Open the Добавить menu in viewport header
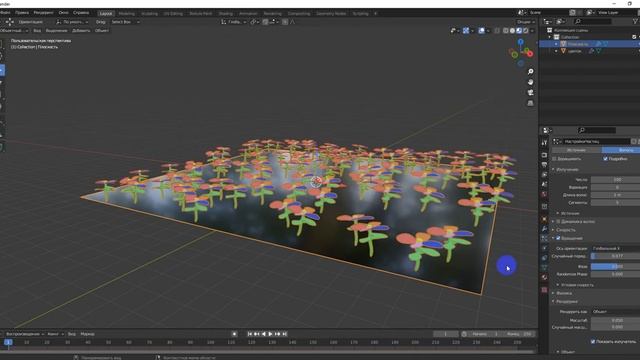 click(x=81, y=31)
